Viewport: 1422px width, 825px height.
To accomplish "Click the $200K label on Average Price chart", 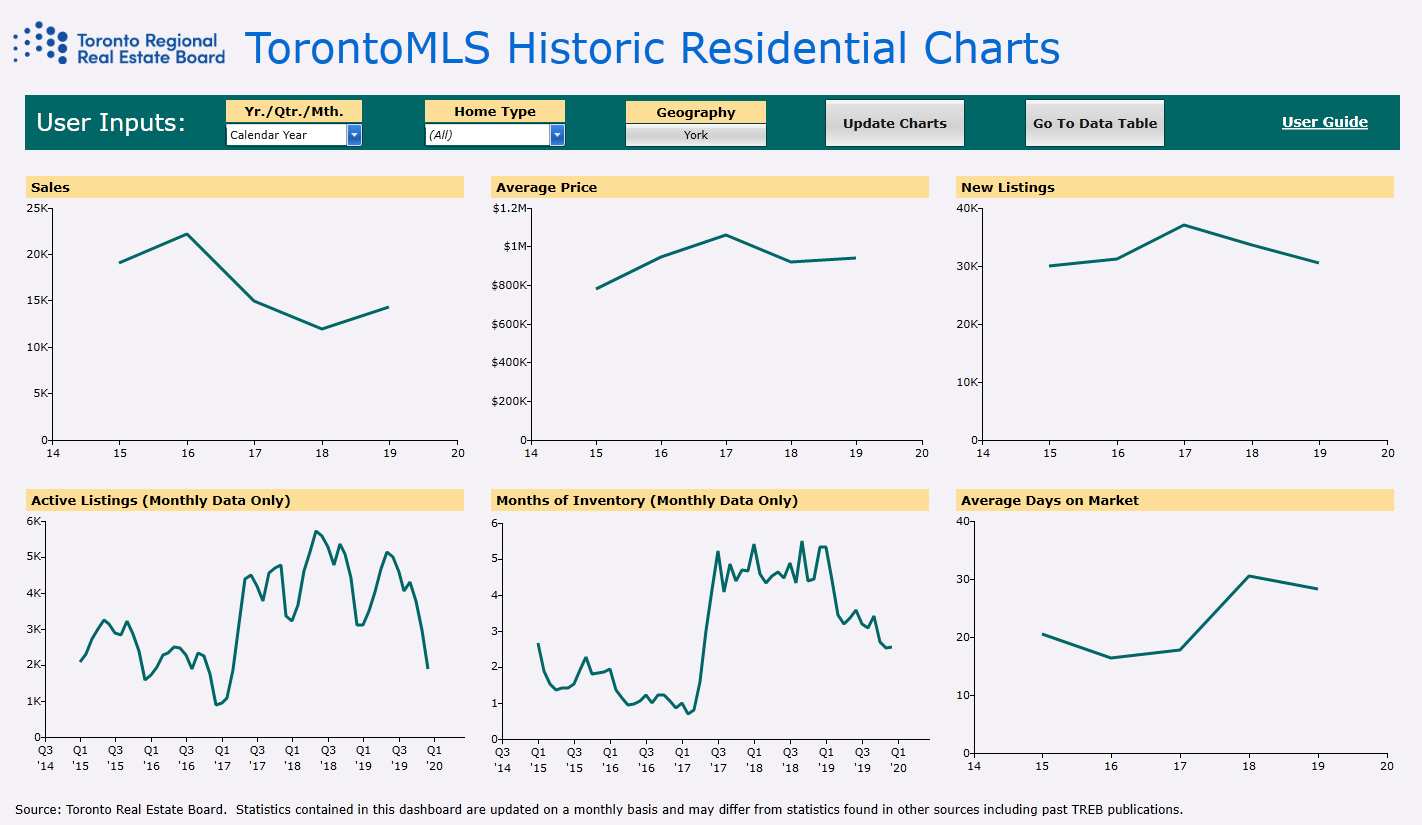I will (x=509, y=401).
